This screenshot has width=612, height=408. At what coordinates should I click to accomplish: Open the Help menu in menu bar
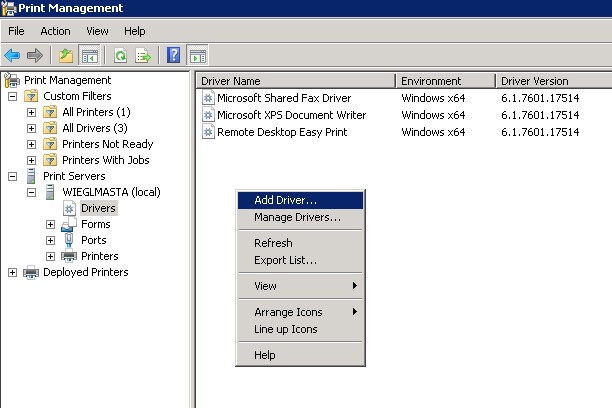135,31
